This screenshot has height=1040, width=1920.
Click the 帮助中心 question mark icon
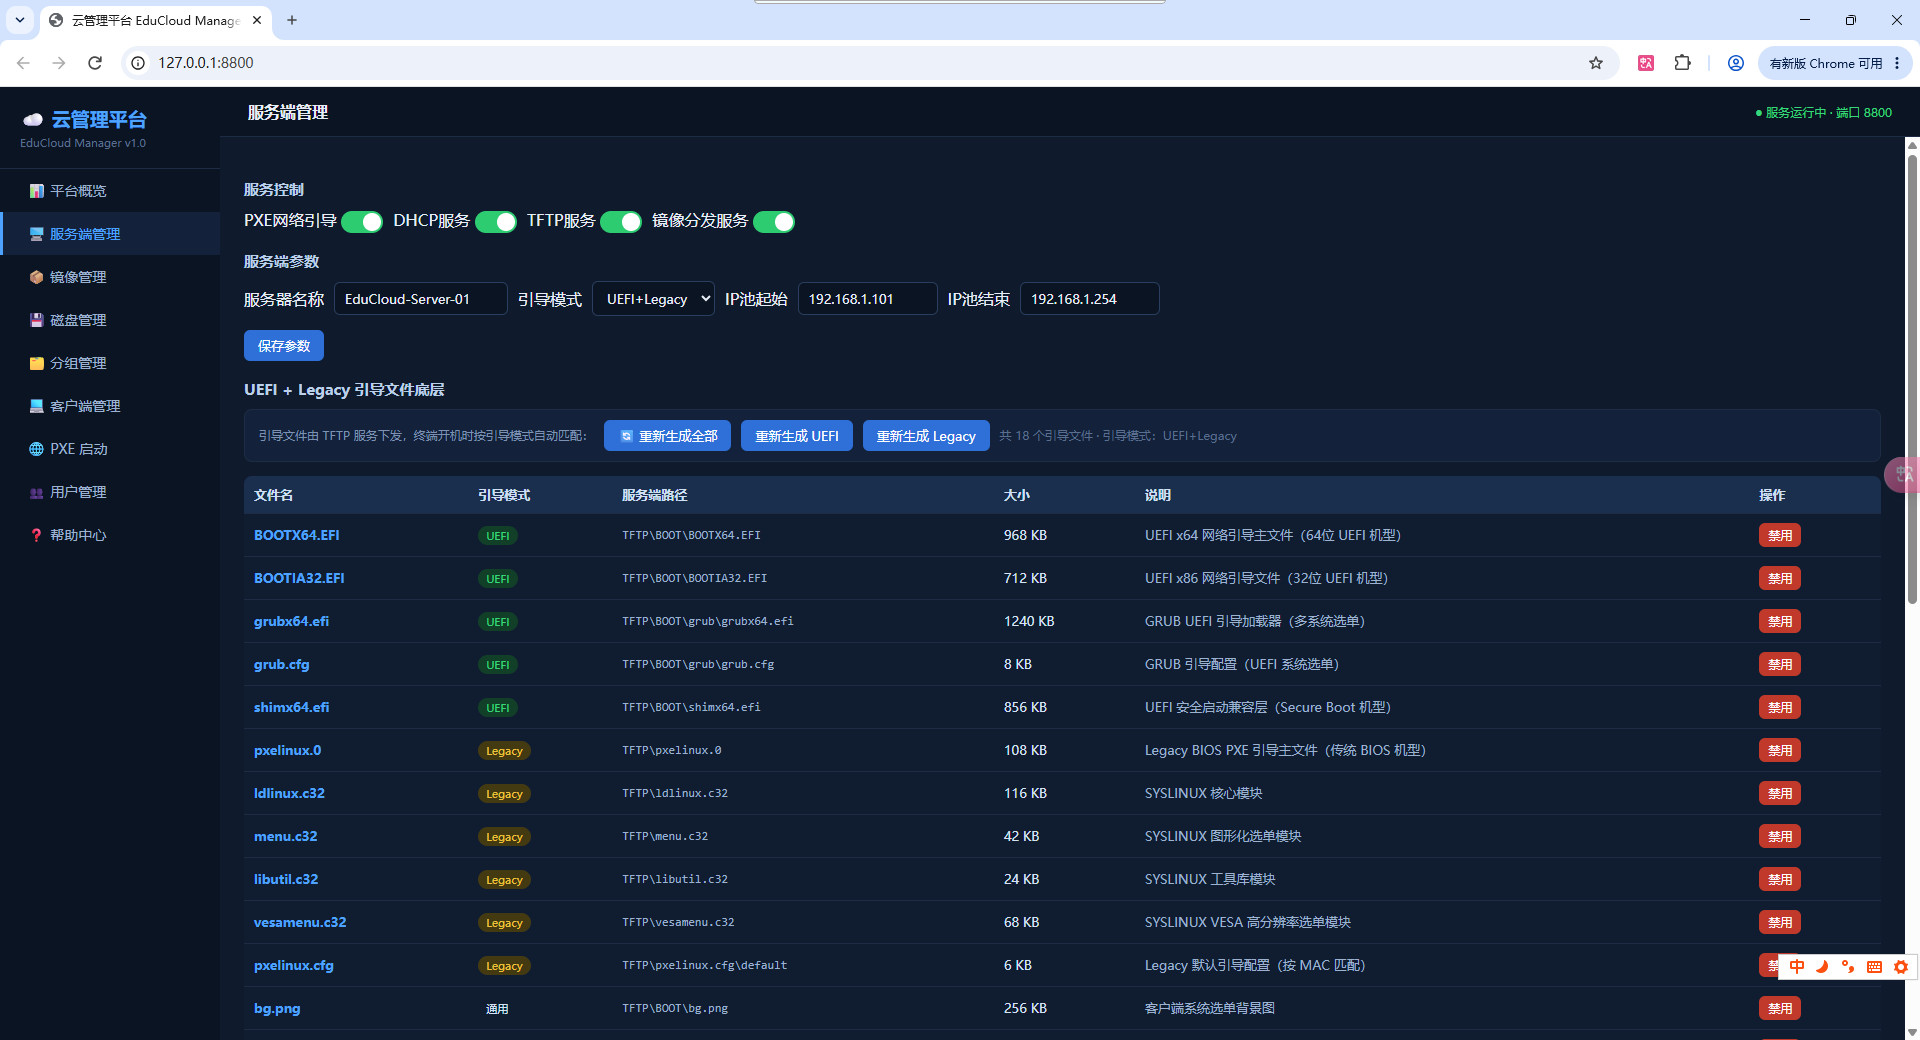pos(37,535)
